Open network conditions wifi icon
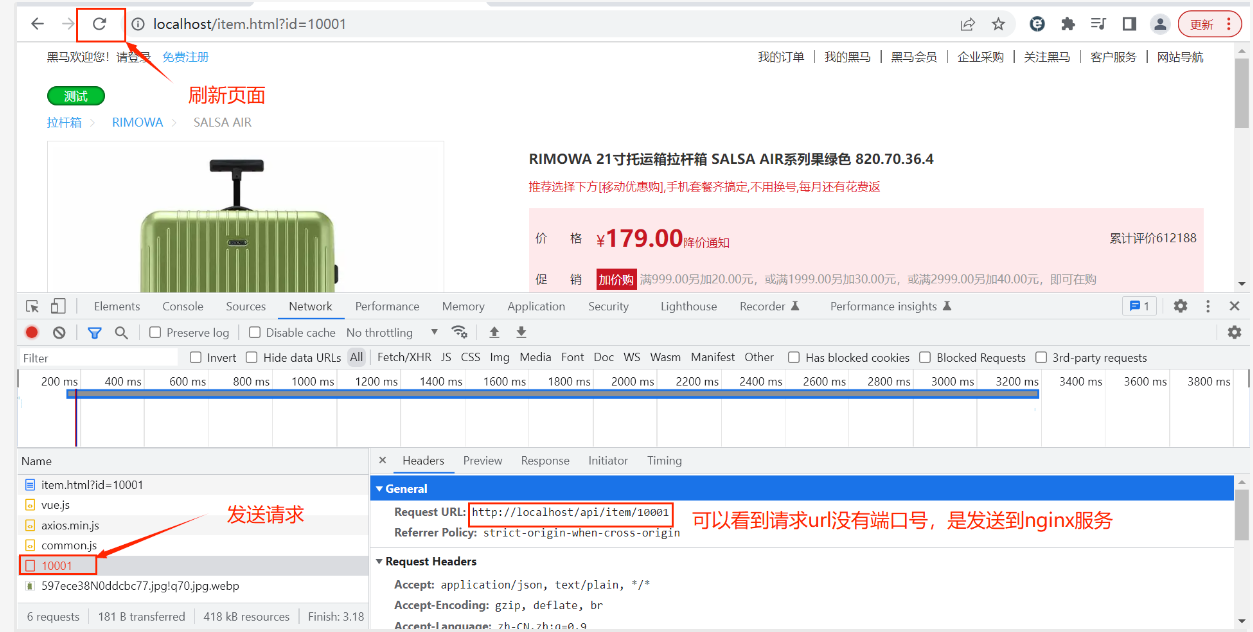 tap(460, 332)
